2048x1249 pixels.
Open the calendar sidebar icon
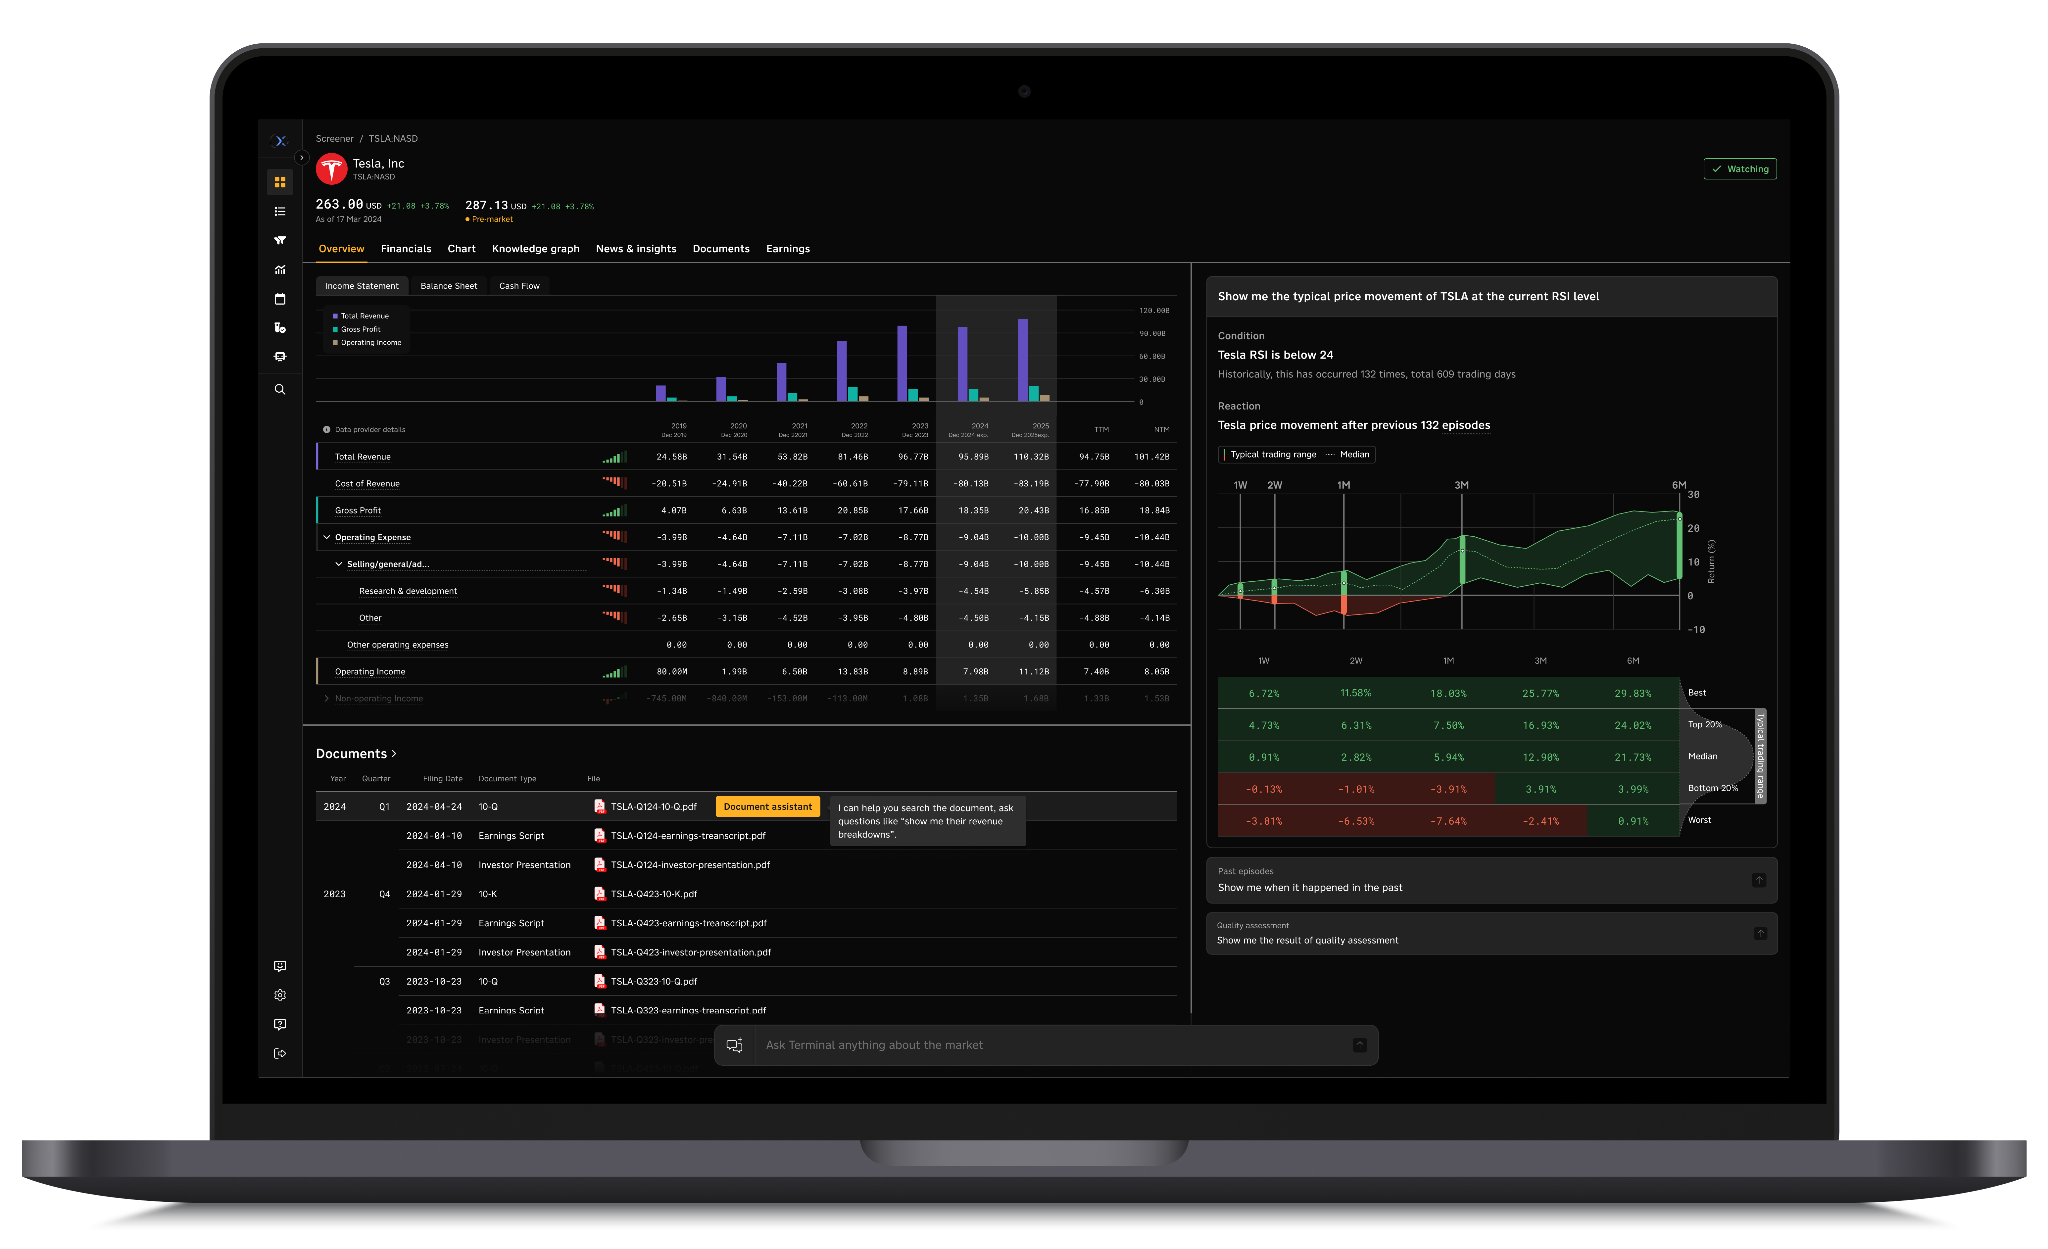click(x=280, y=299)
